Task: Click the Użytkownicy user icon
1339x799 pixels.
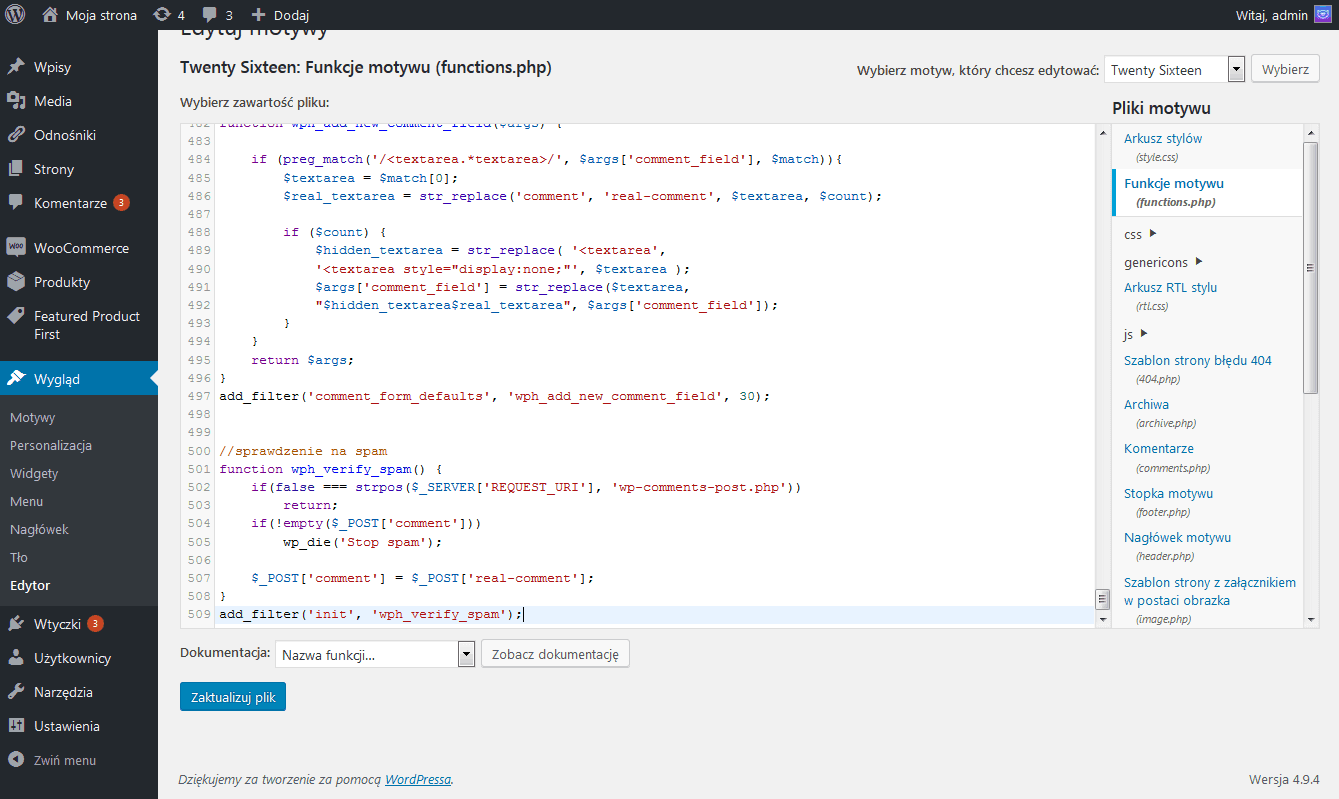Action: pos(16,658)
